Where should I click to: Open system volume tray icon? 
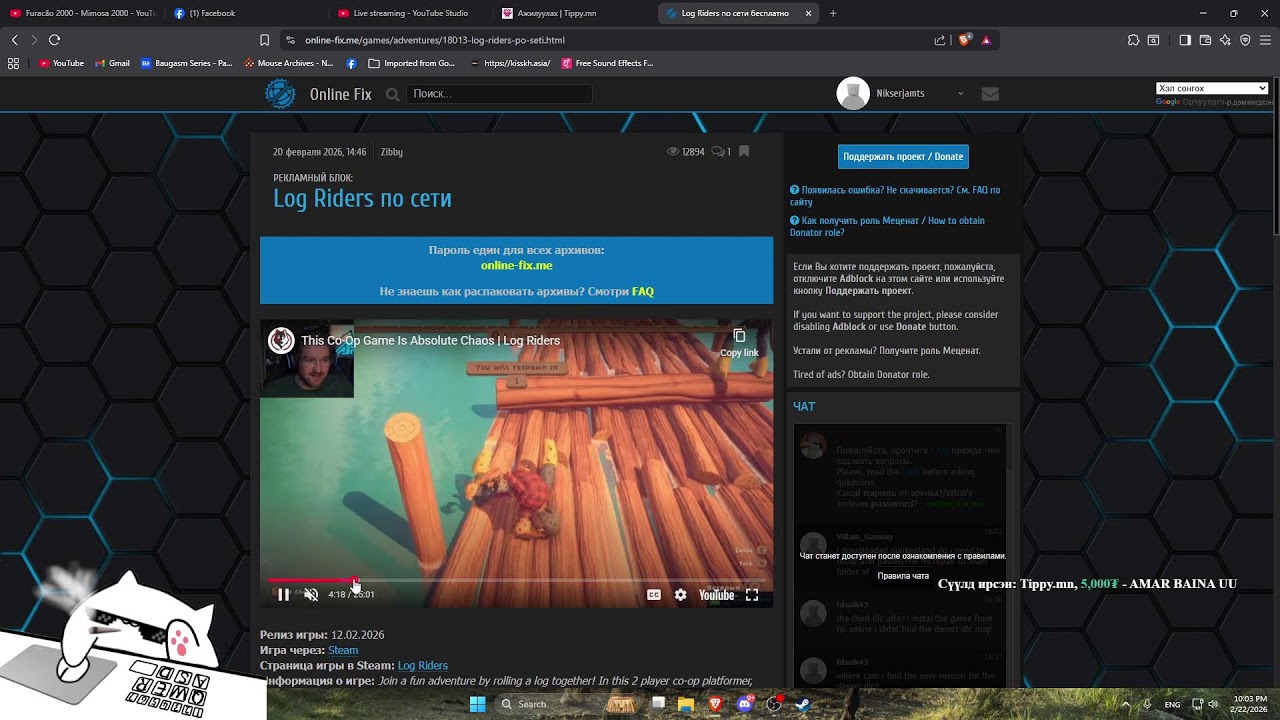pyautogui.click(x=1213, y=704)
